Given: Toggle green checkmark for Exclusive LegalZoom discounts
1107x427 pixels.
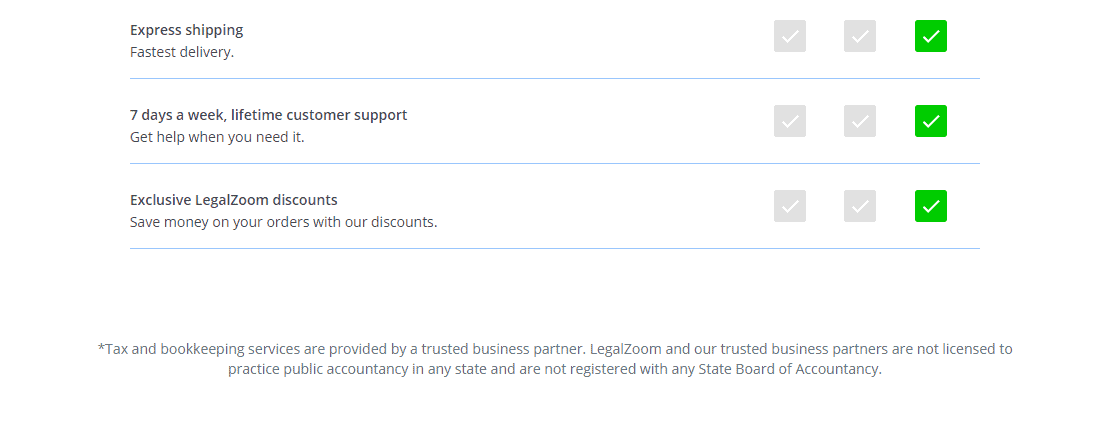Looking at the screenshot, I should (x=931, y=205).
